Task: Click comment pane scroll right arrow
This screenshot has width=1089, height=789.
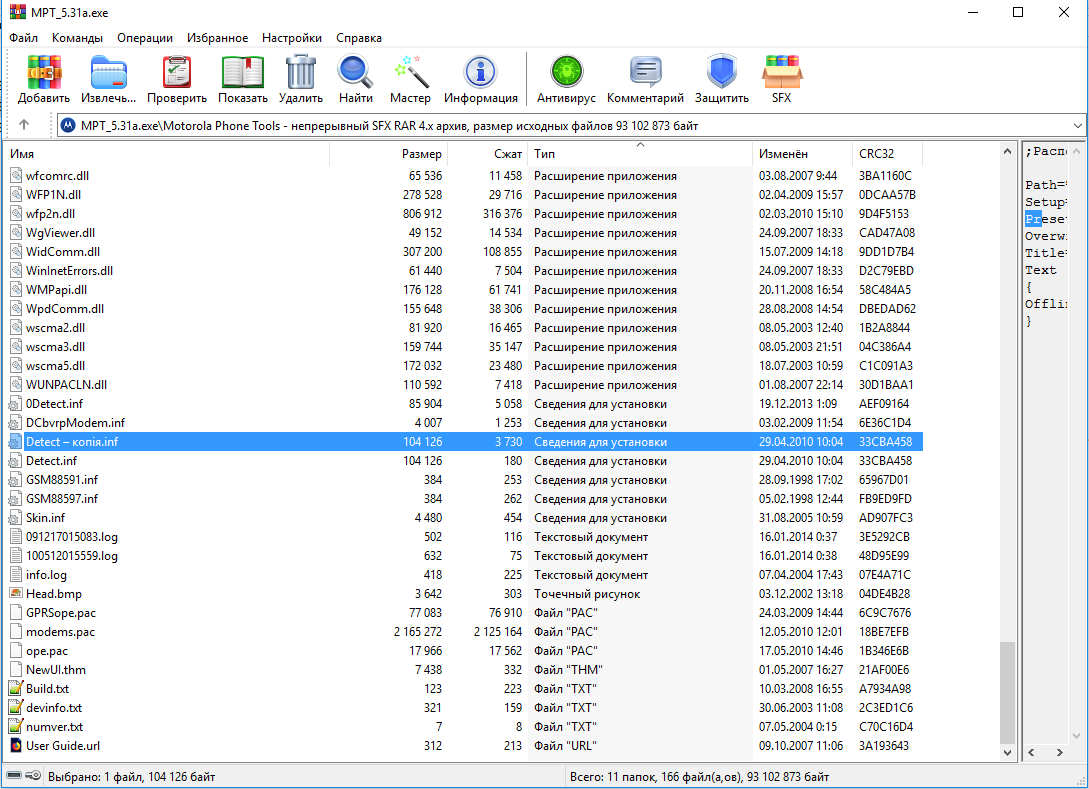Action: click(x=1059, y=752)
